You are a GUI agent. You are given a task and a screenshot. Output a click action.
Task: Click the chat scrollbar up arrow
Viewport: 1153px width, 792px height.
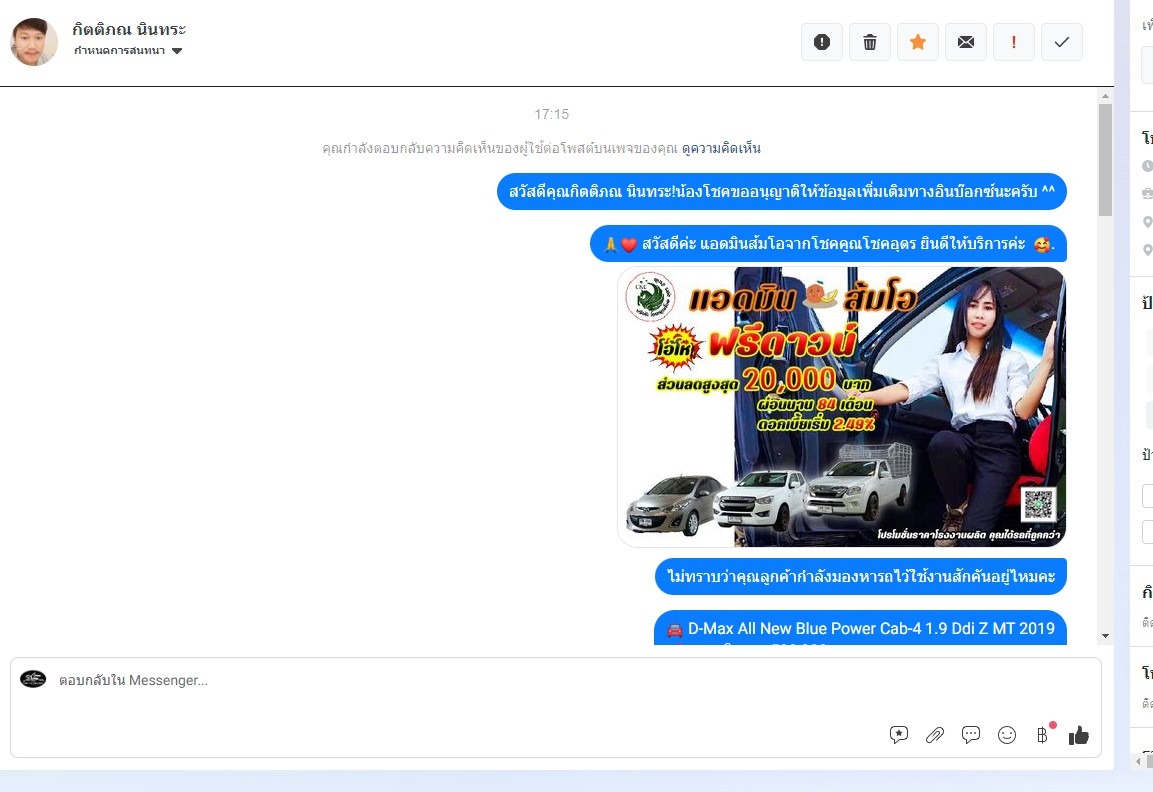pyautogui.click(x=1105, y=96)
